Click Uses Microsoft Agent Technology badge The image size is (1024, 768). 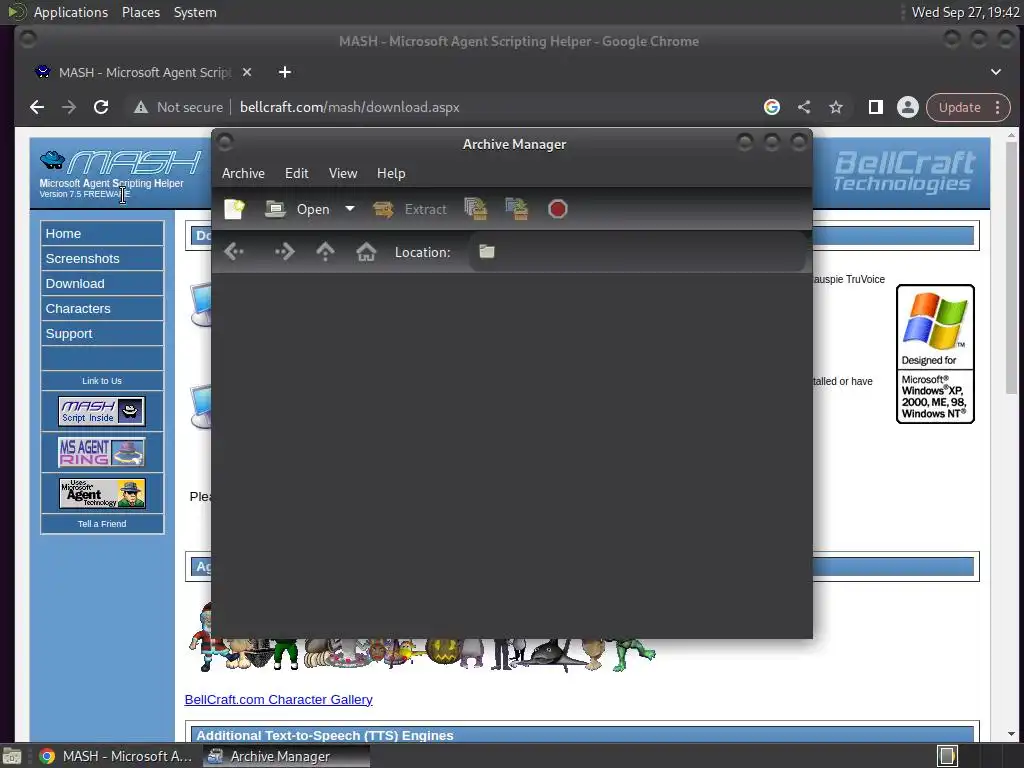[x=102, y=494]
